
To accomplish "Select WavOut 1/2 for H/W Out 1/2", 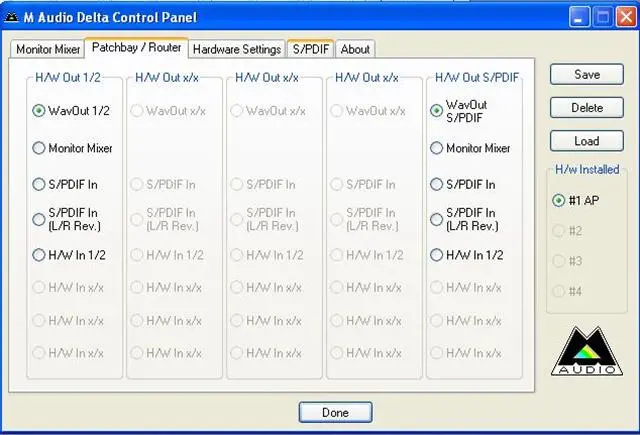I will click(x=39, y=111).
